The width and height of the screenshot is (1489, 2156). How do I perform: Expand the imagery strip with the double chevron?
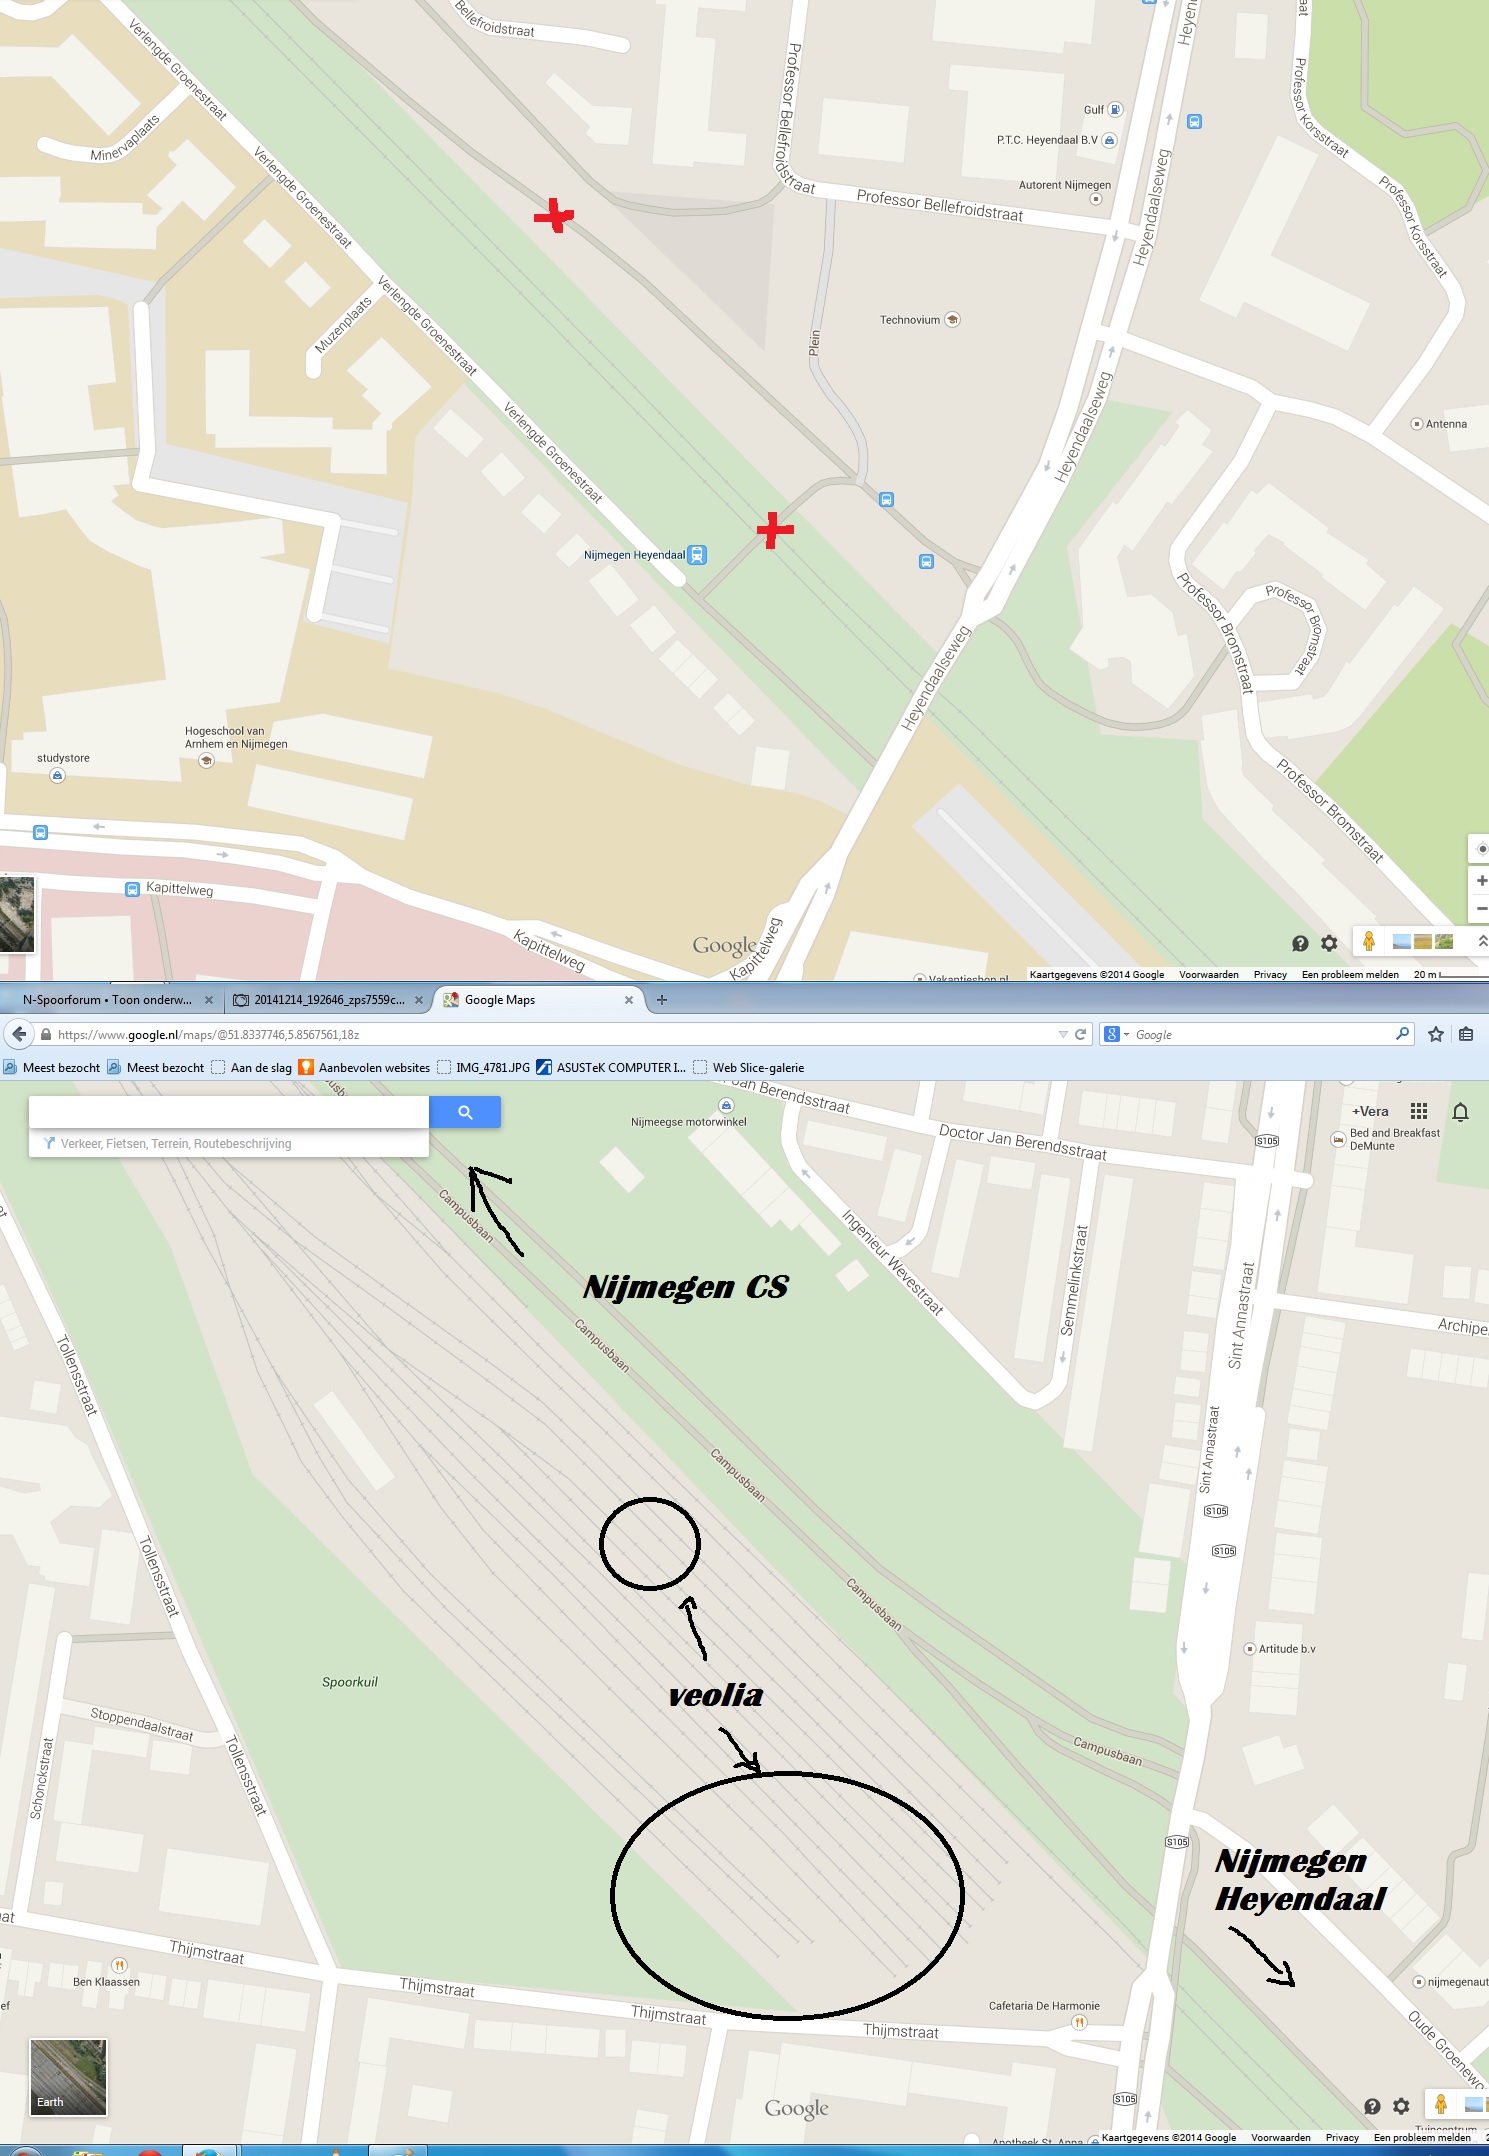1482,941
